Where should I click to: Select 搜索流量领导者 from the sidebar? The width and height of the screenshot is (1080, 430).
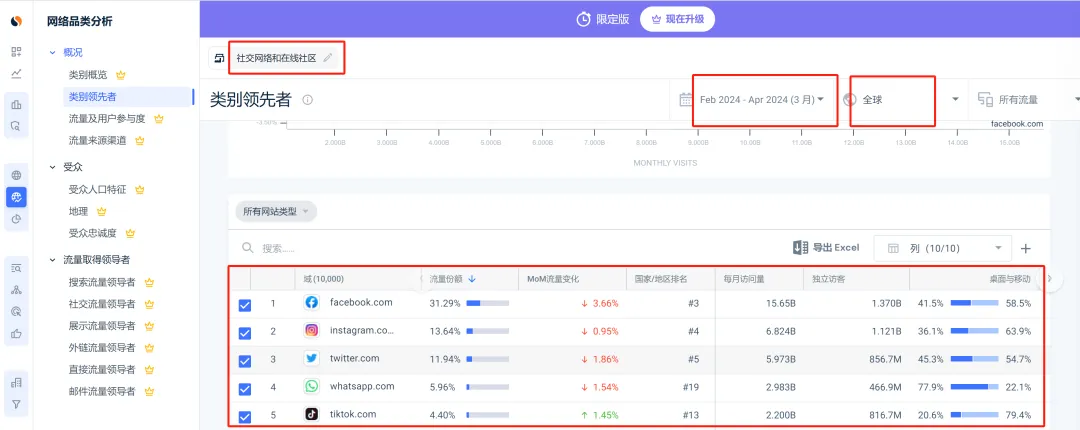[101, 282]
